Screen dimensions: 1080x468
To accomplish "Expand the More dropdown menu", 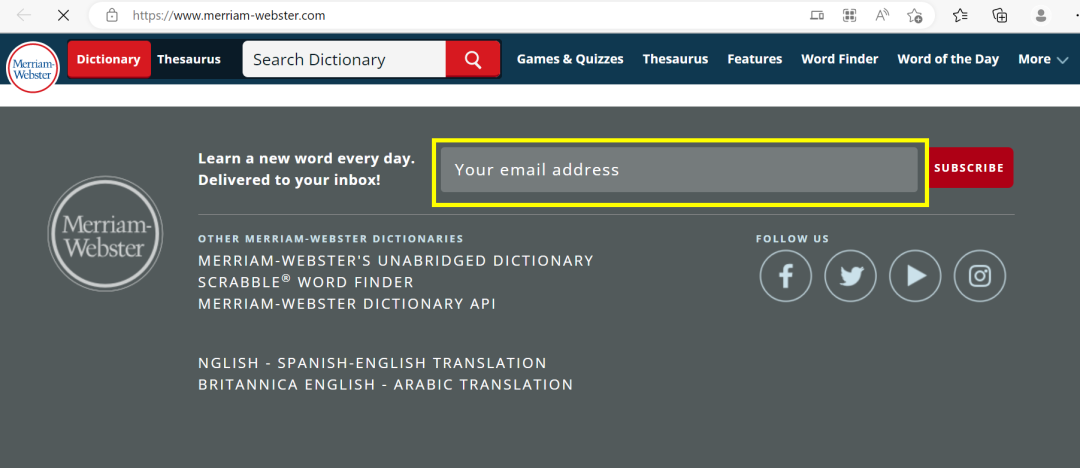I will pos(1043,59).
